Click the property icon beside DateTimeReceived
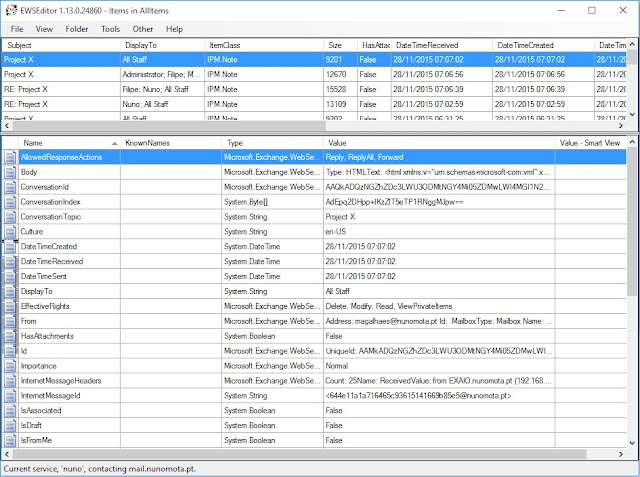640x477 pixels. click(x=10, y=262)
